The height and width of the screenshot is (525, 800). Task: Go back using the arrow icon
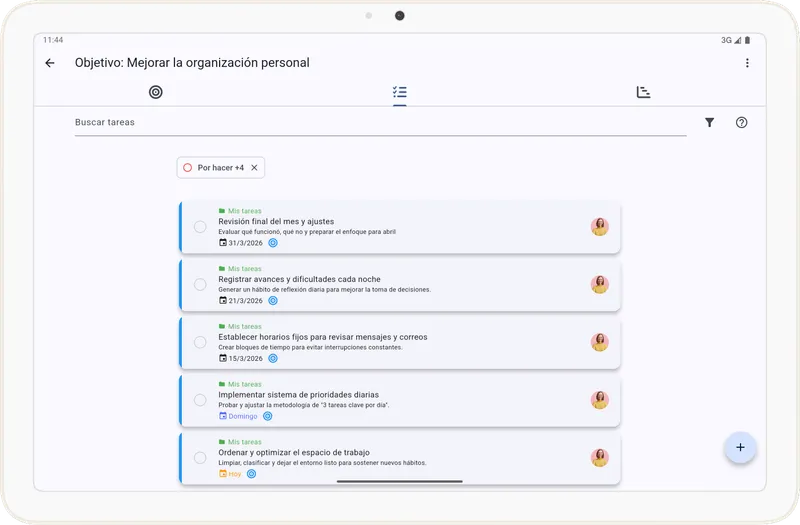point(50,63)
